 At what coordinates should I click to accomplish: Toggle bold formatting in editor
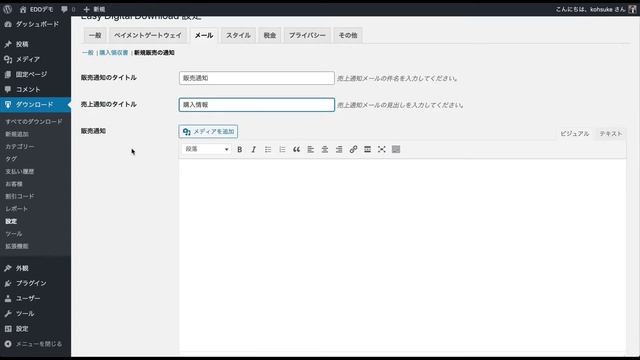(240, 149)
